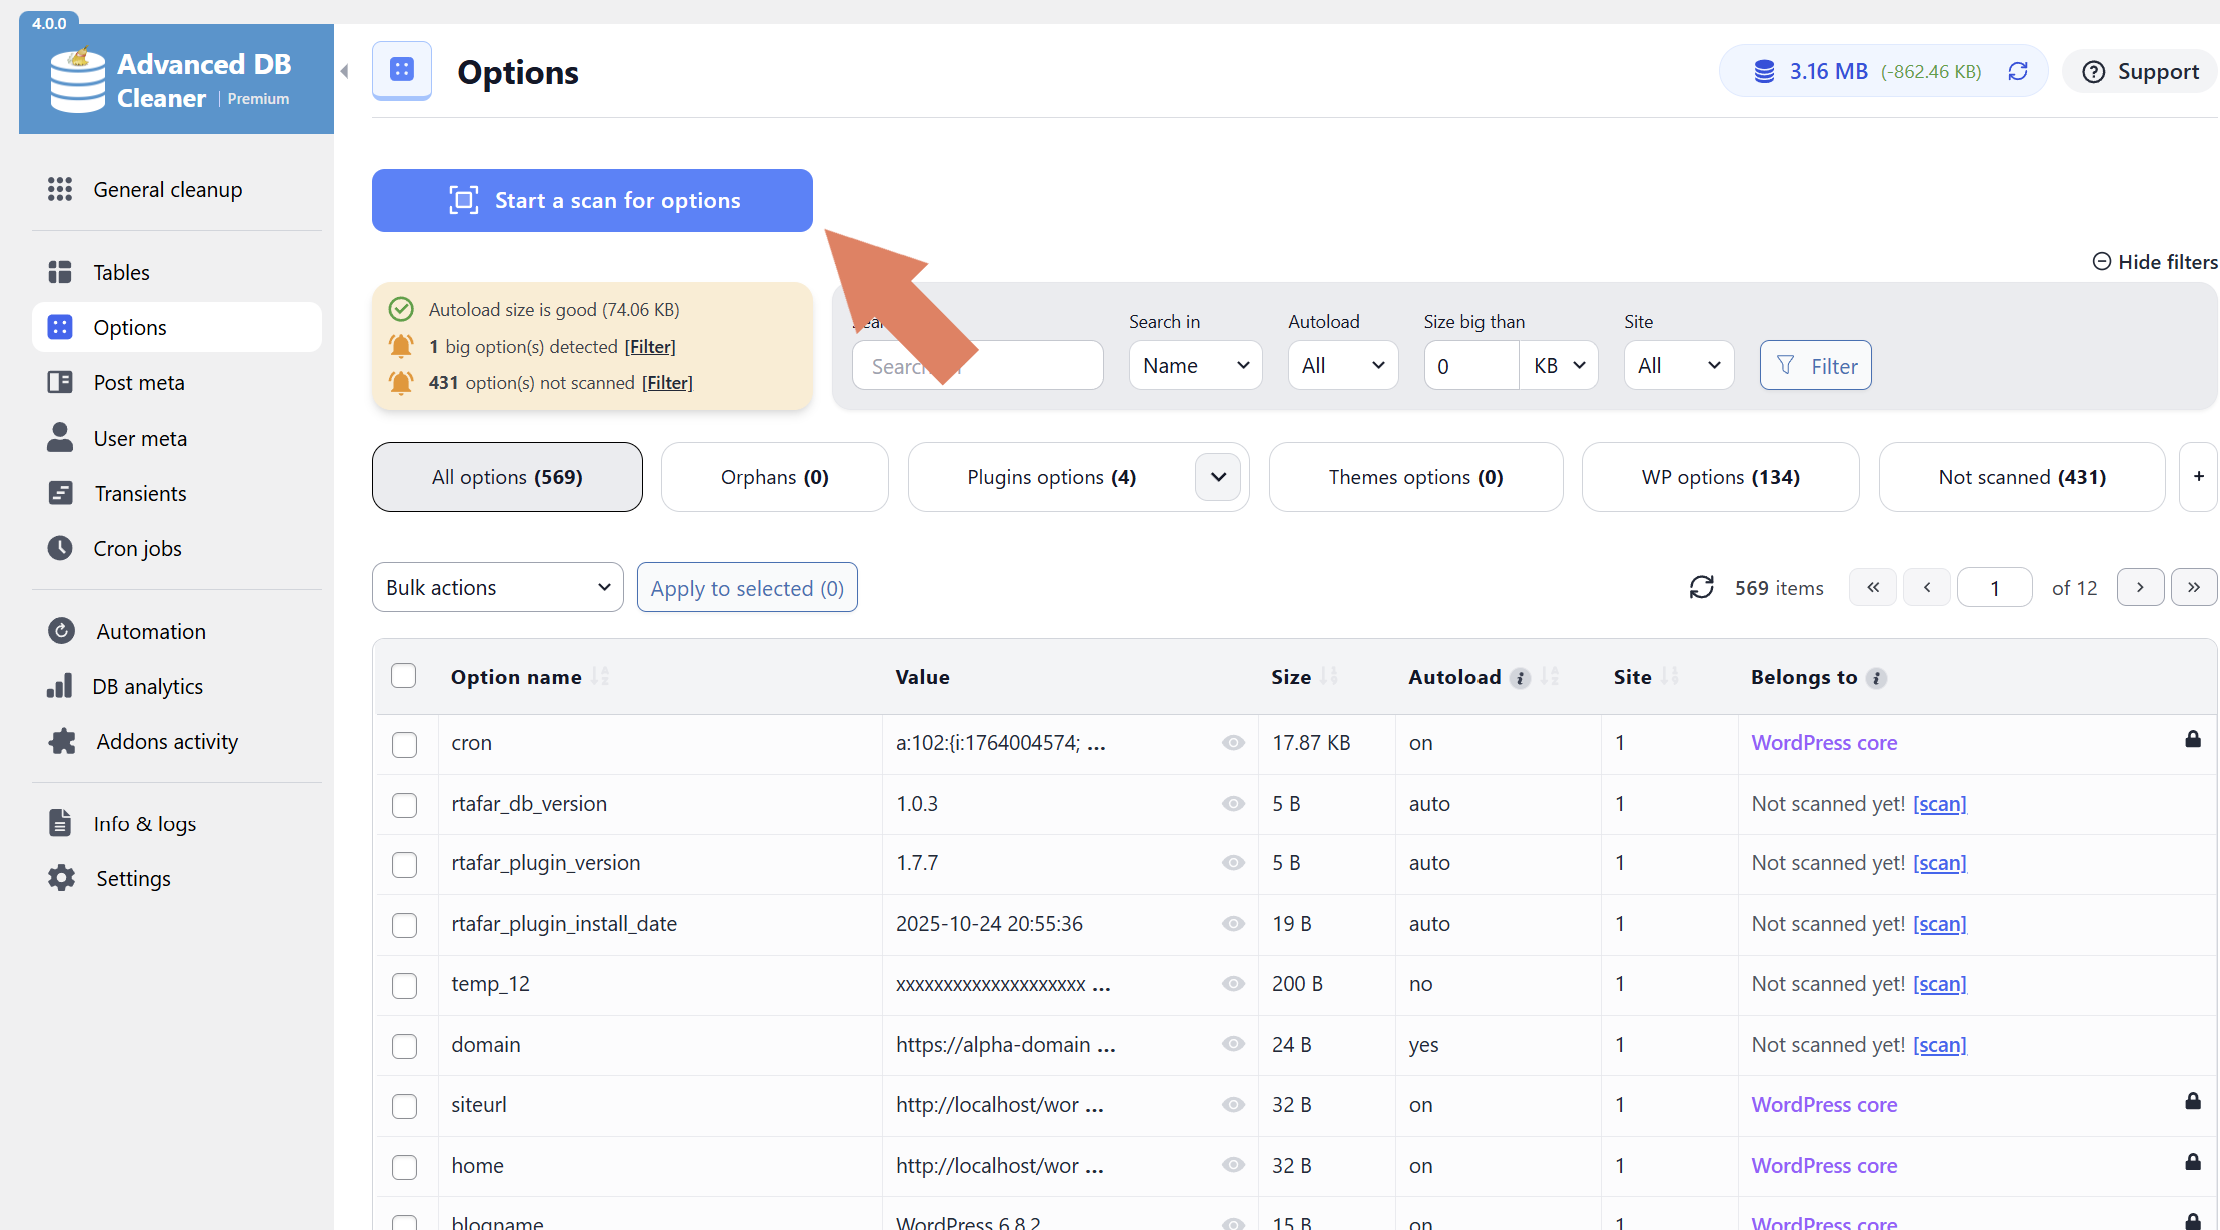This screenshot has width=2220, height=1230.
Task: Click the eye icon for the cron value
Action: click(1233, 743)
